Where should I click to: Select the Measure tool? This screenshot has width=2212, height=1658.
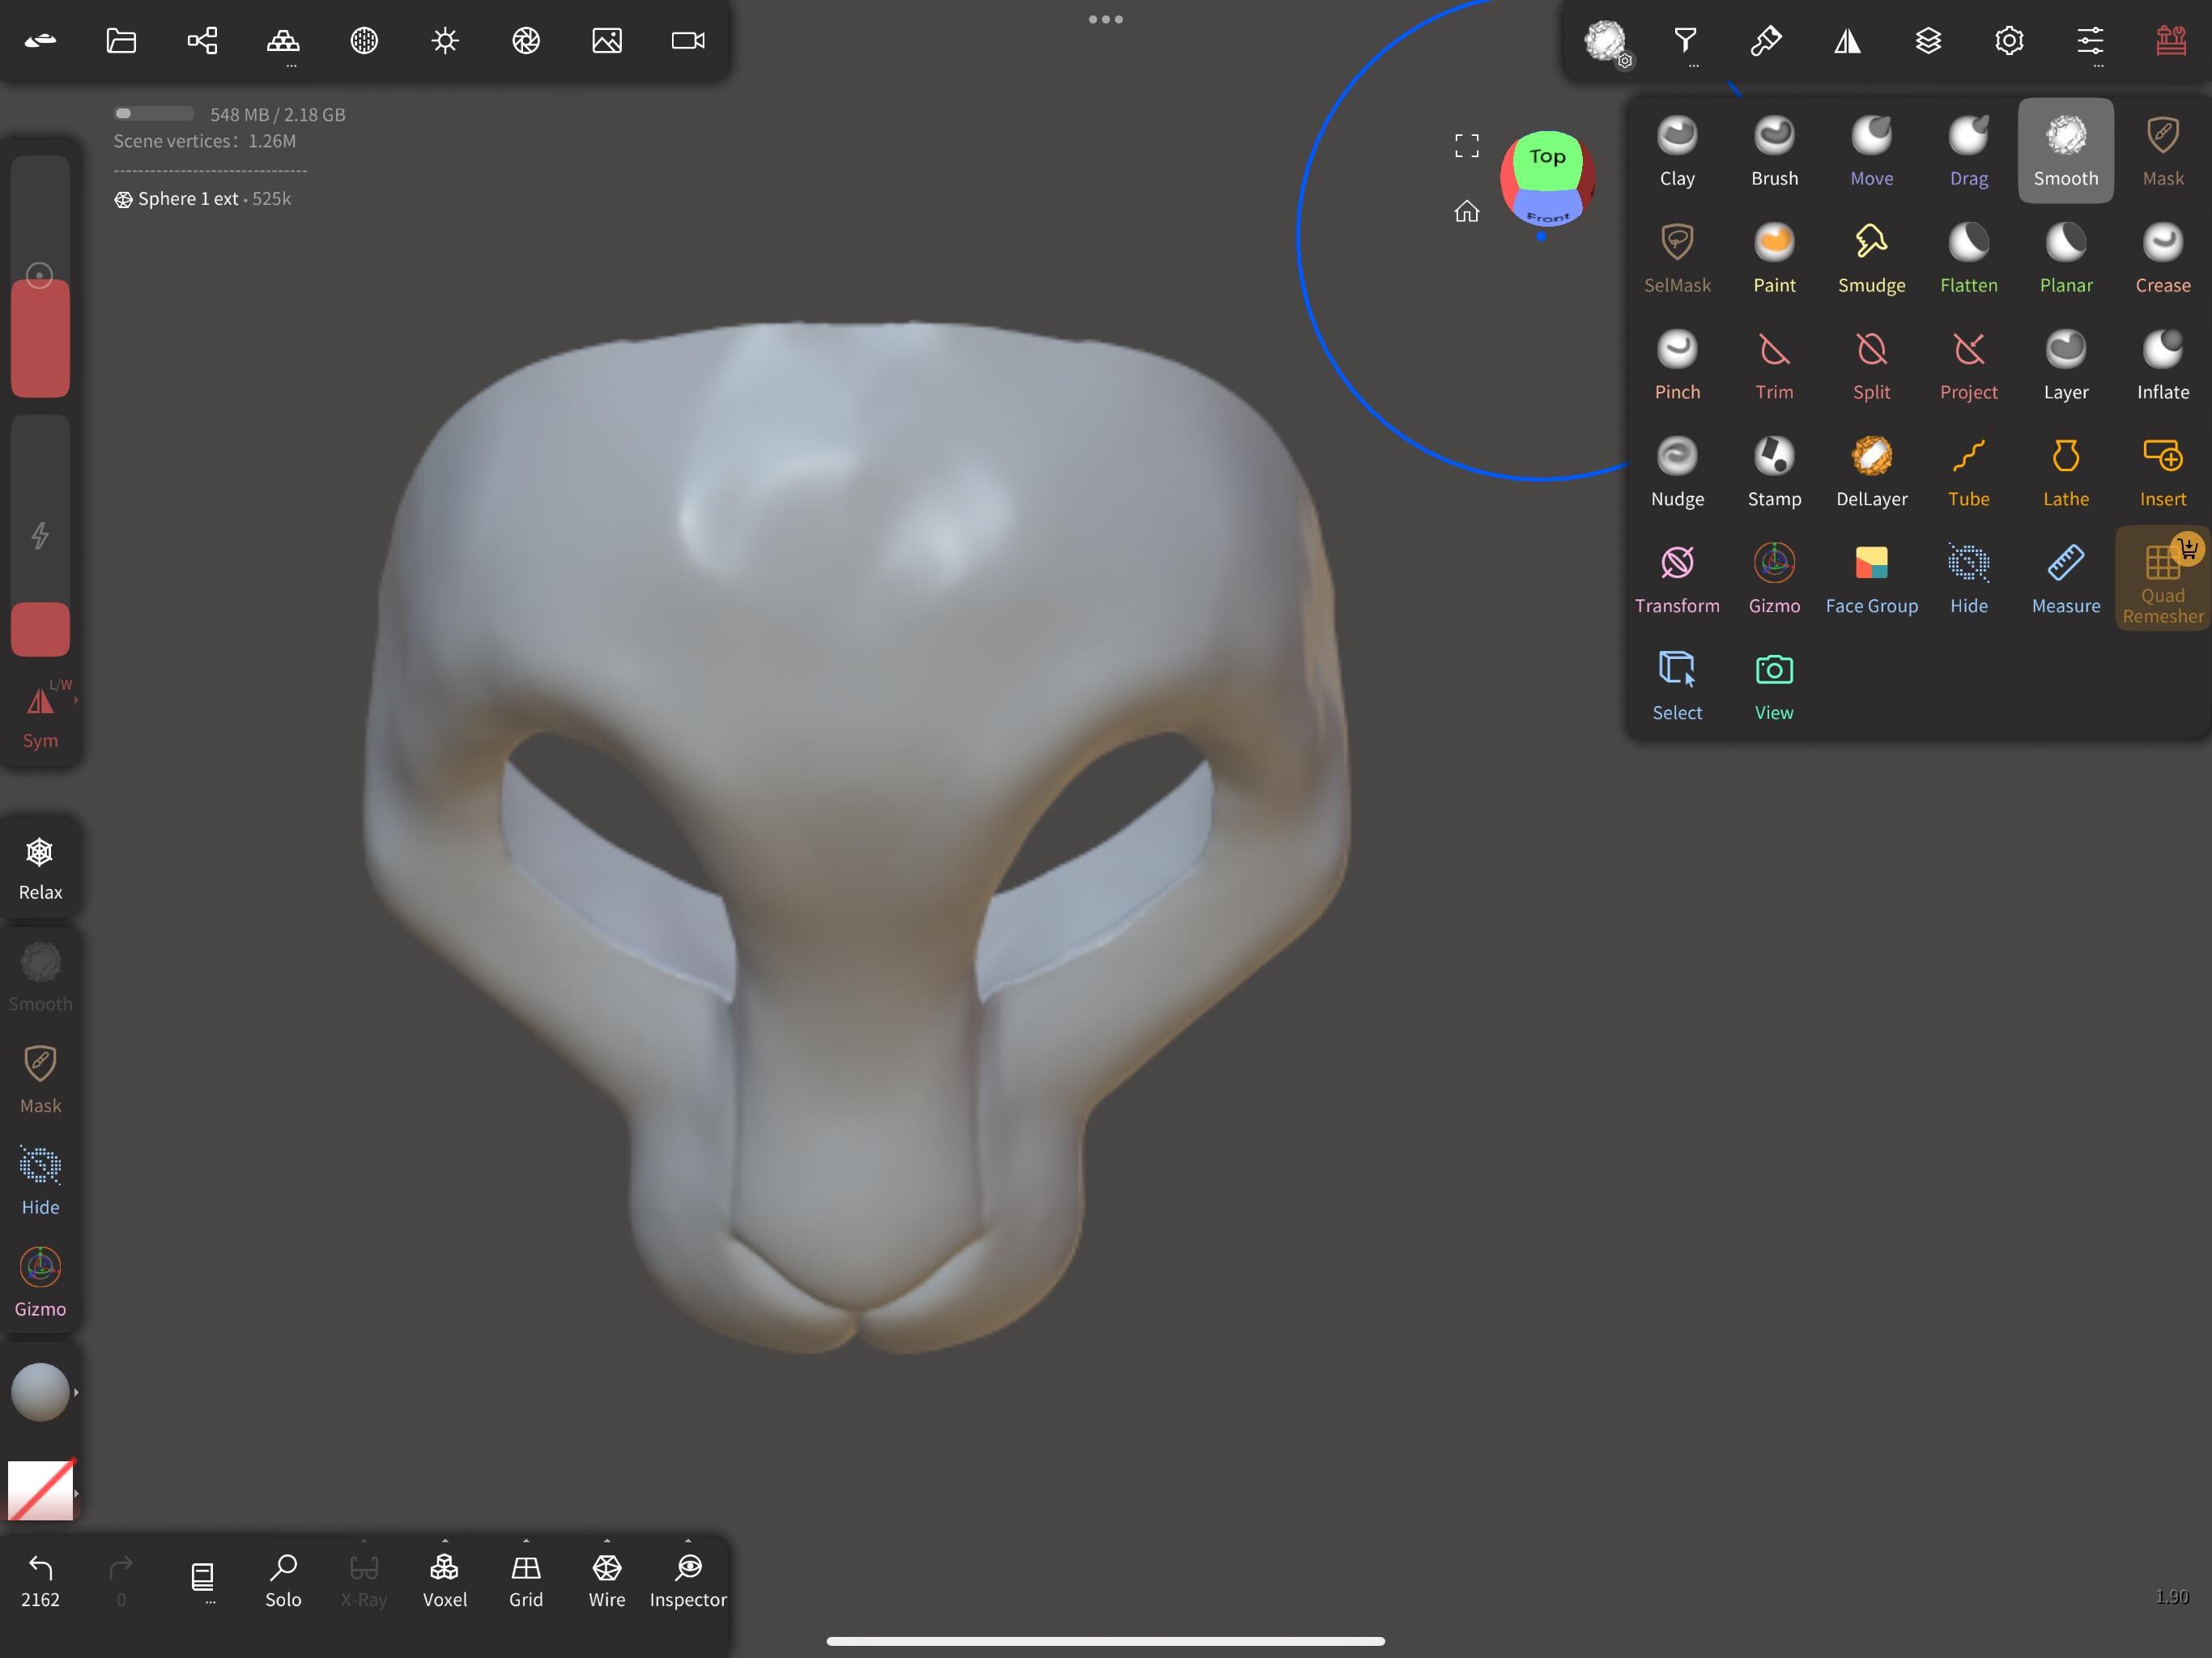pos(2065,579)
